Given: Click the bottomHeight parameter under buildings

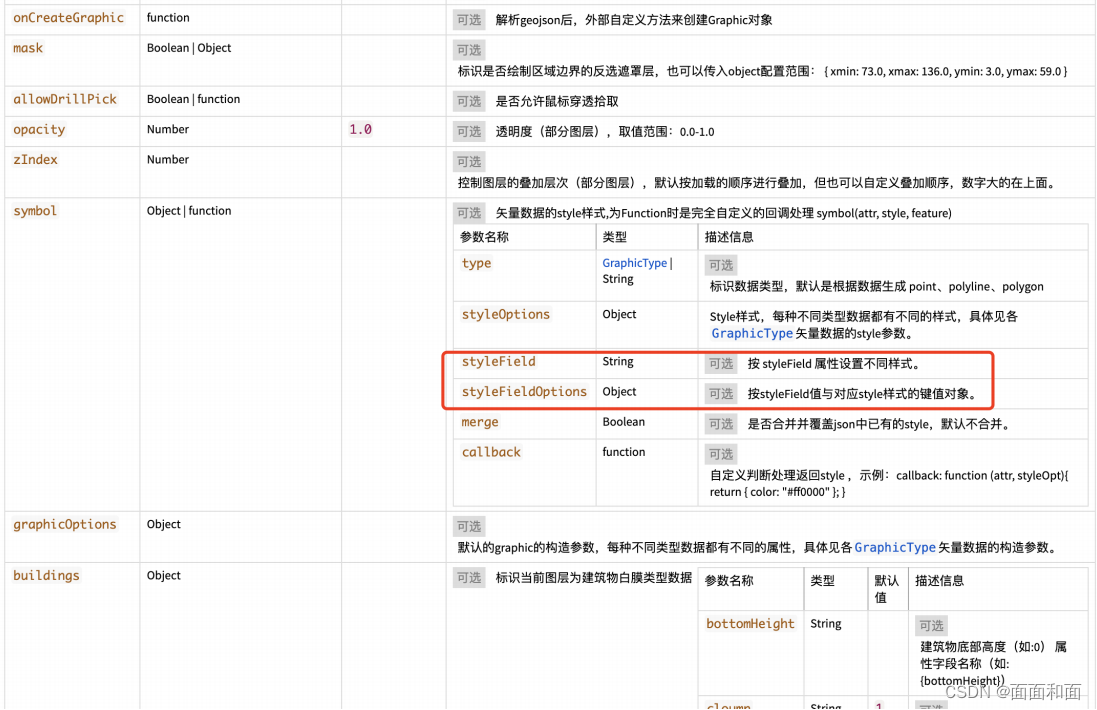Looking at the screenshot, I should coord(750,623).
